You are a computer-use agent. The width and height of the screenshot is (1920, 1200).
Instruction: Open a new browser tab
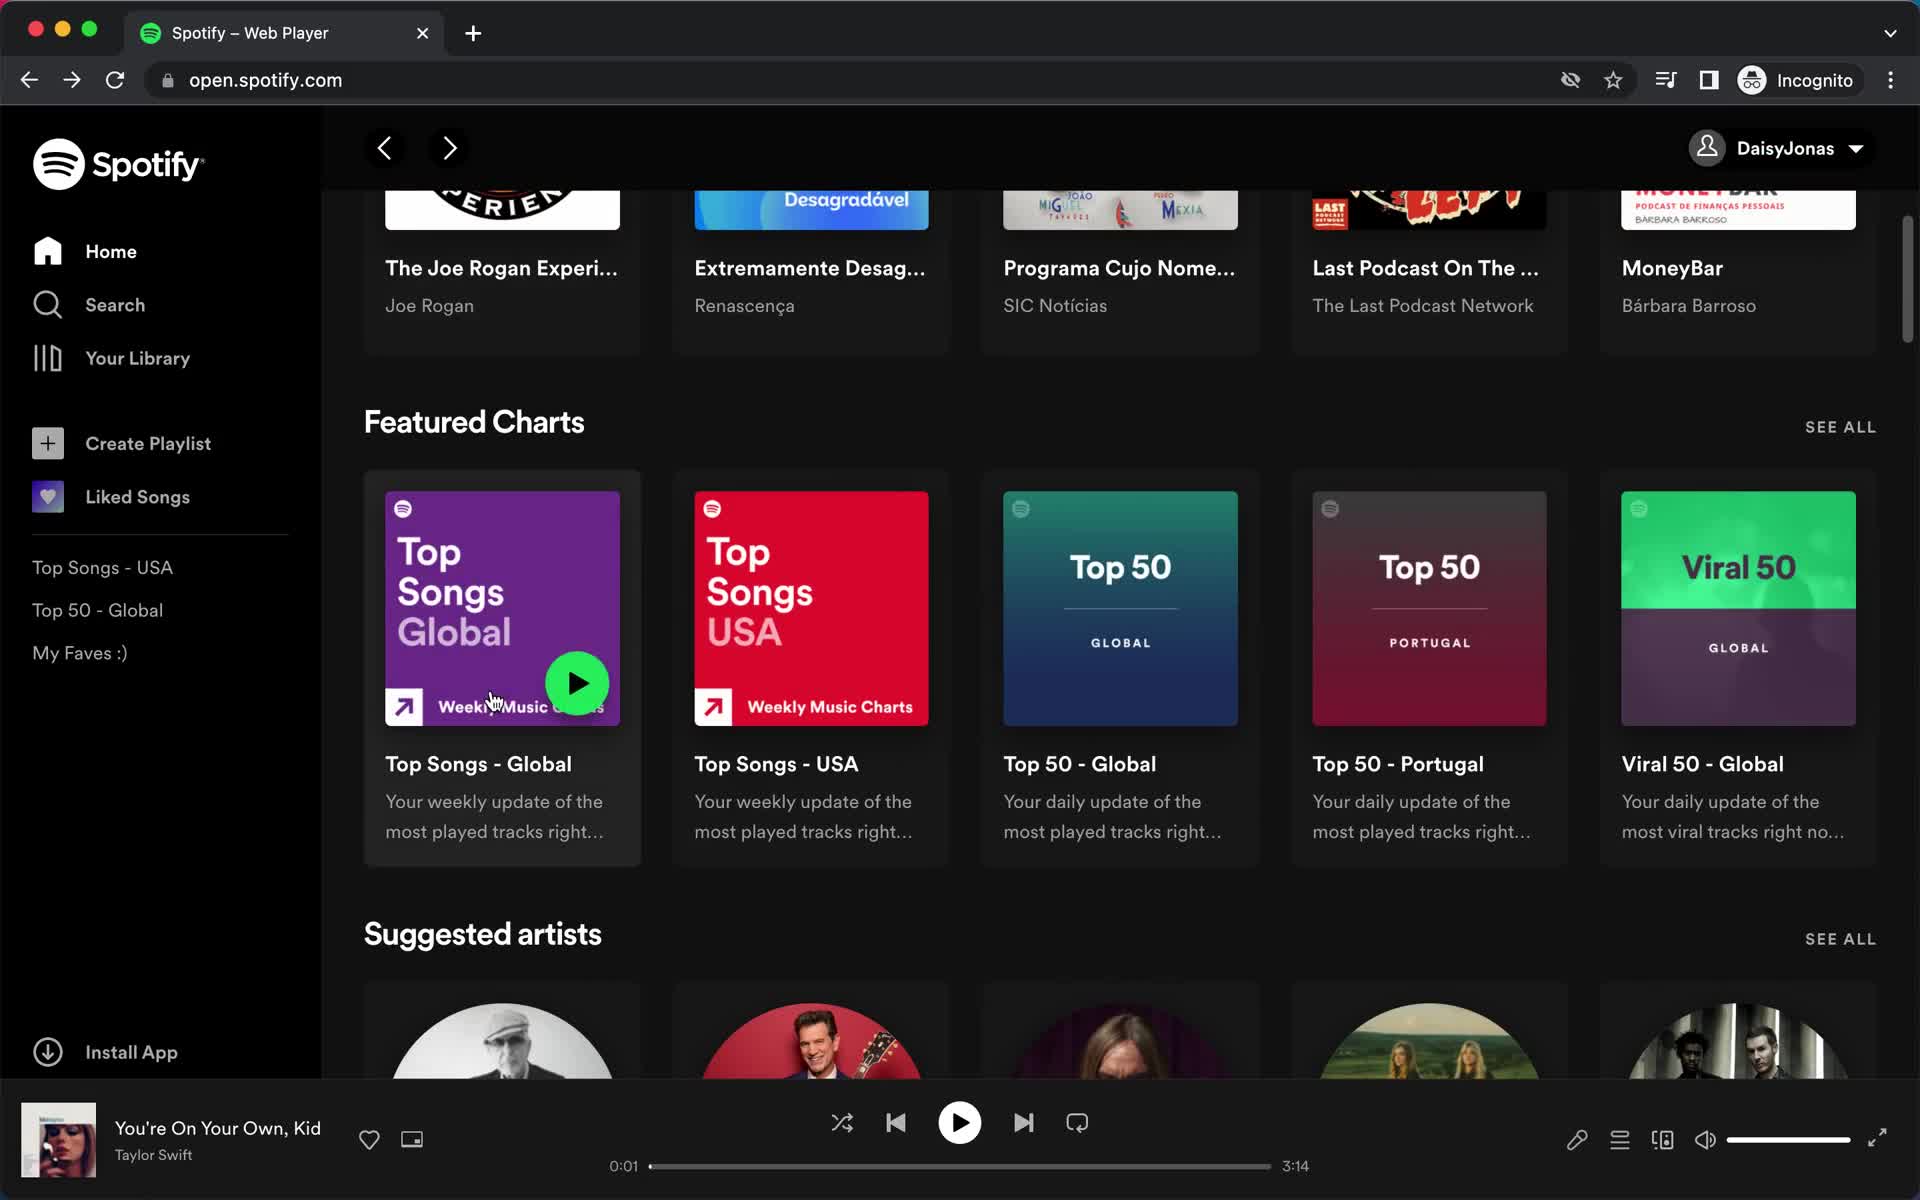473,33
